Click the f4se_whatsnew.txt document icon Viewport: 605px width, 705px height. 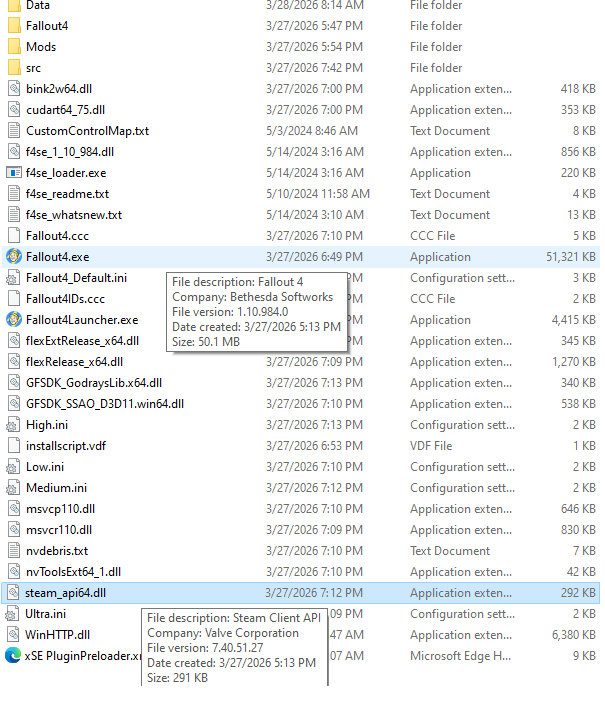click(x=14, y=214)
